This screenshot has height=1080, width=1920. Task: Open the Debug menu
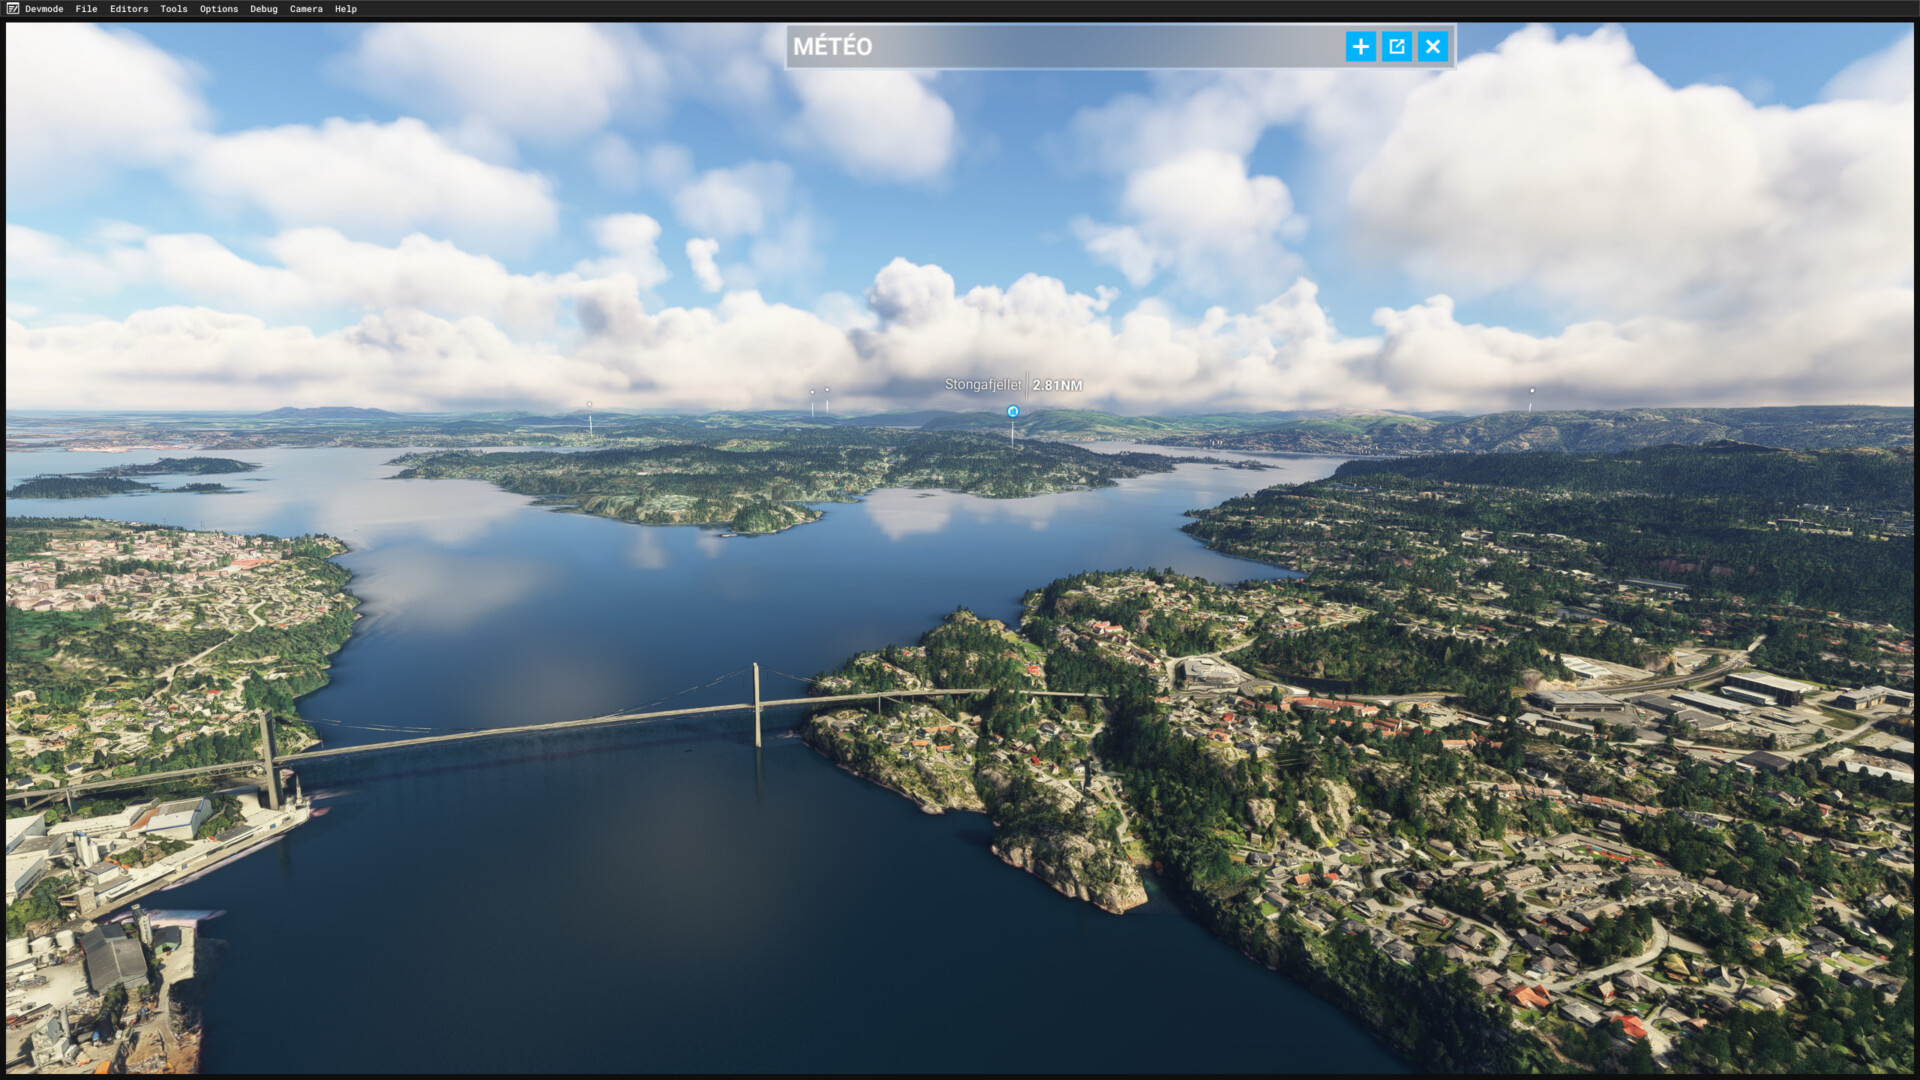point(264,9)
